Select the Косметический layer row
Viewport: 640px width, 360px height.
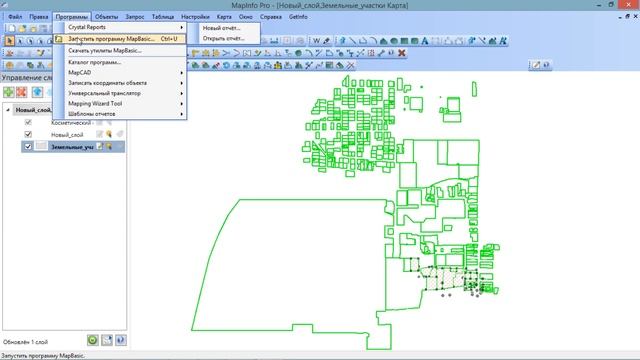(73, 122)
